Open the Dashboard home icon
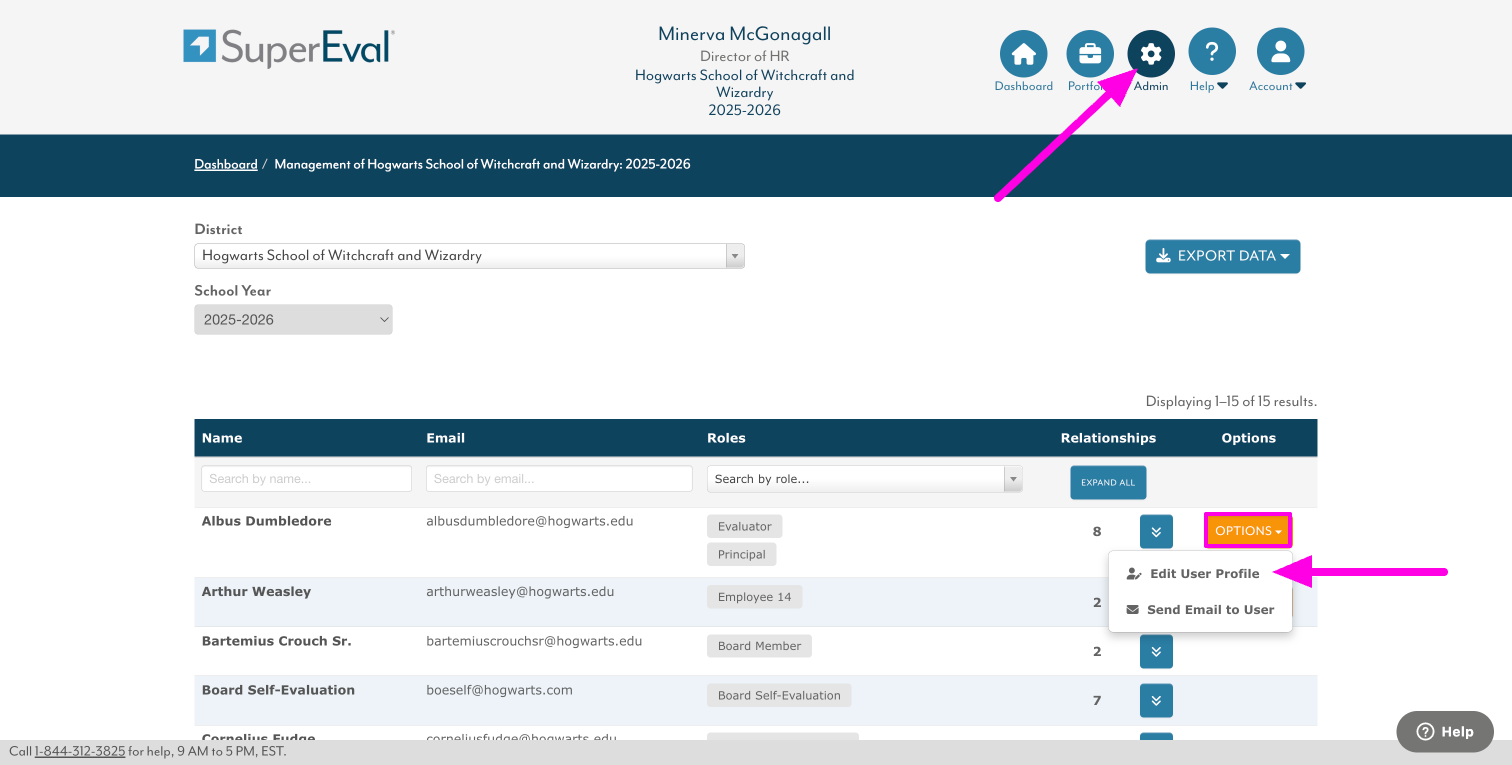 [1023, 54]
